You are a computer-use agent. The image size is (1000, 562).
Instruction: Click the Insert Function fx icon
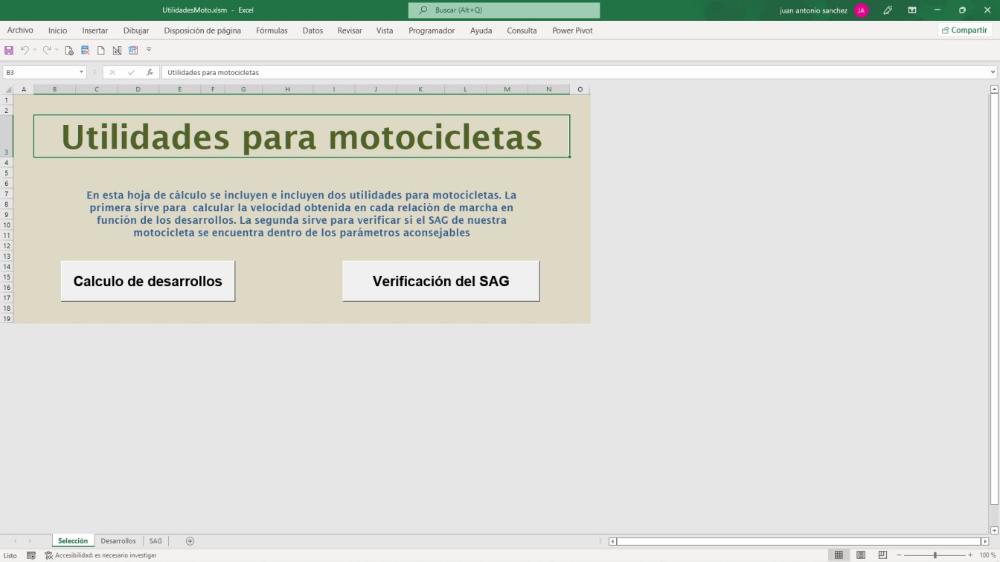pos(150,72)
